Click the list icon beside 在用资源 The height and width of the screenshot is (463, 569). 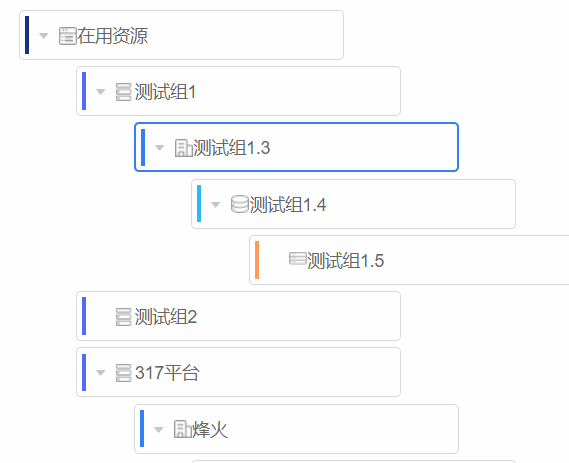[67, 36]
